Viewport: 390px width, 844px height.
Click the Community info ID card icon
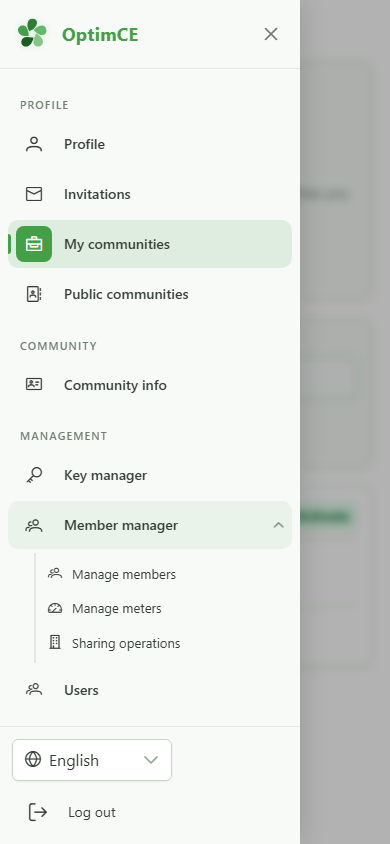tap(34, 384)
